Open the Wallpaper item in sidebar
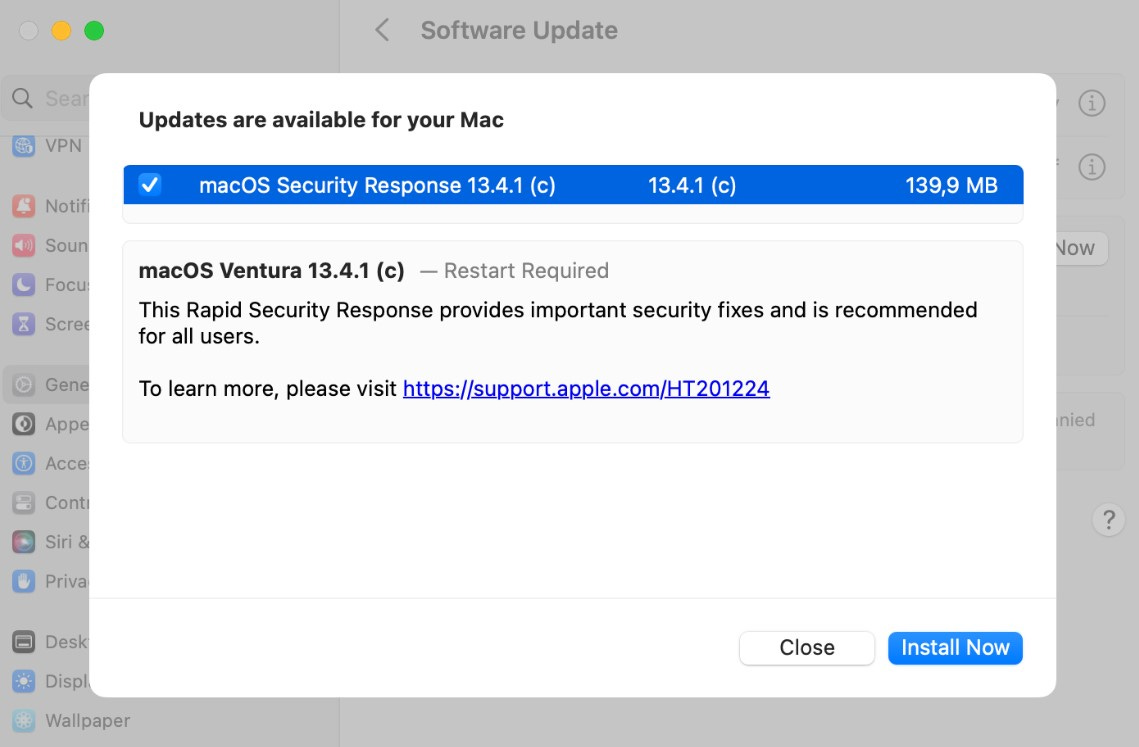Screen dimensions: 1139x747 (x=71, y=720)
